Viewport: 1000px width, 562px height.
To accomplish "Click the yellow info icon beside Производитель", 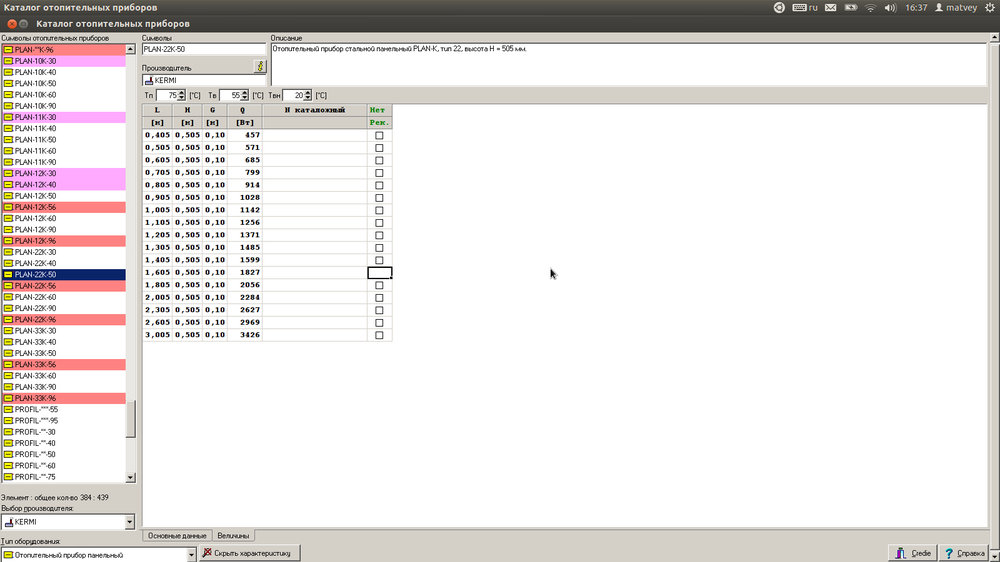I will coord(260,66).
